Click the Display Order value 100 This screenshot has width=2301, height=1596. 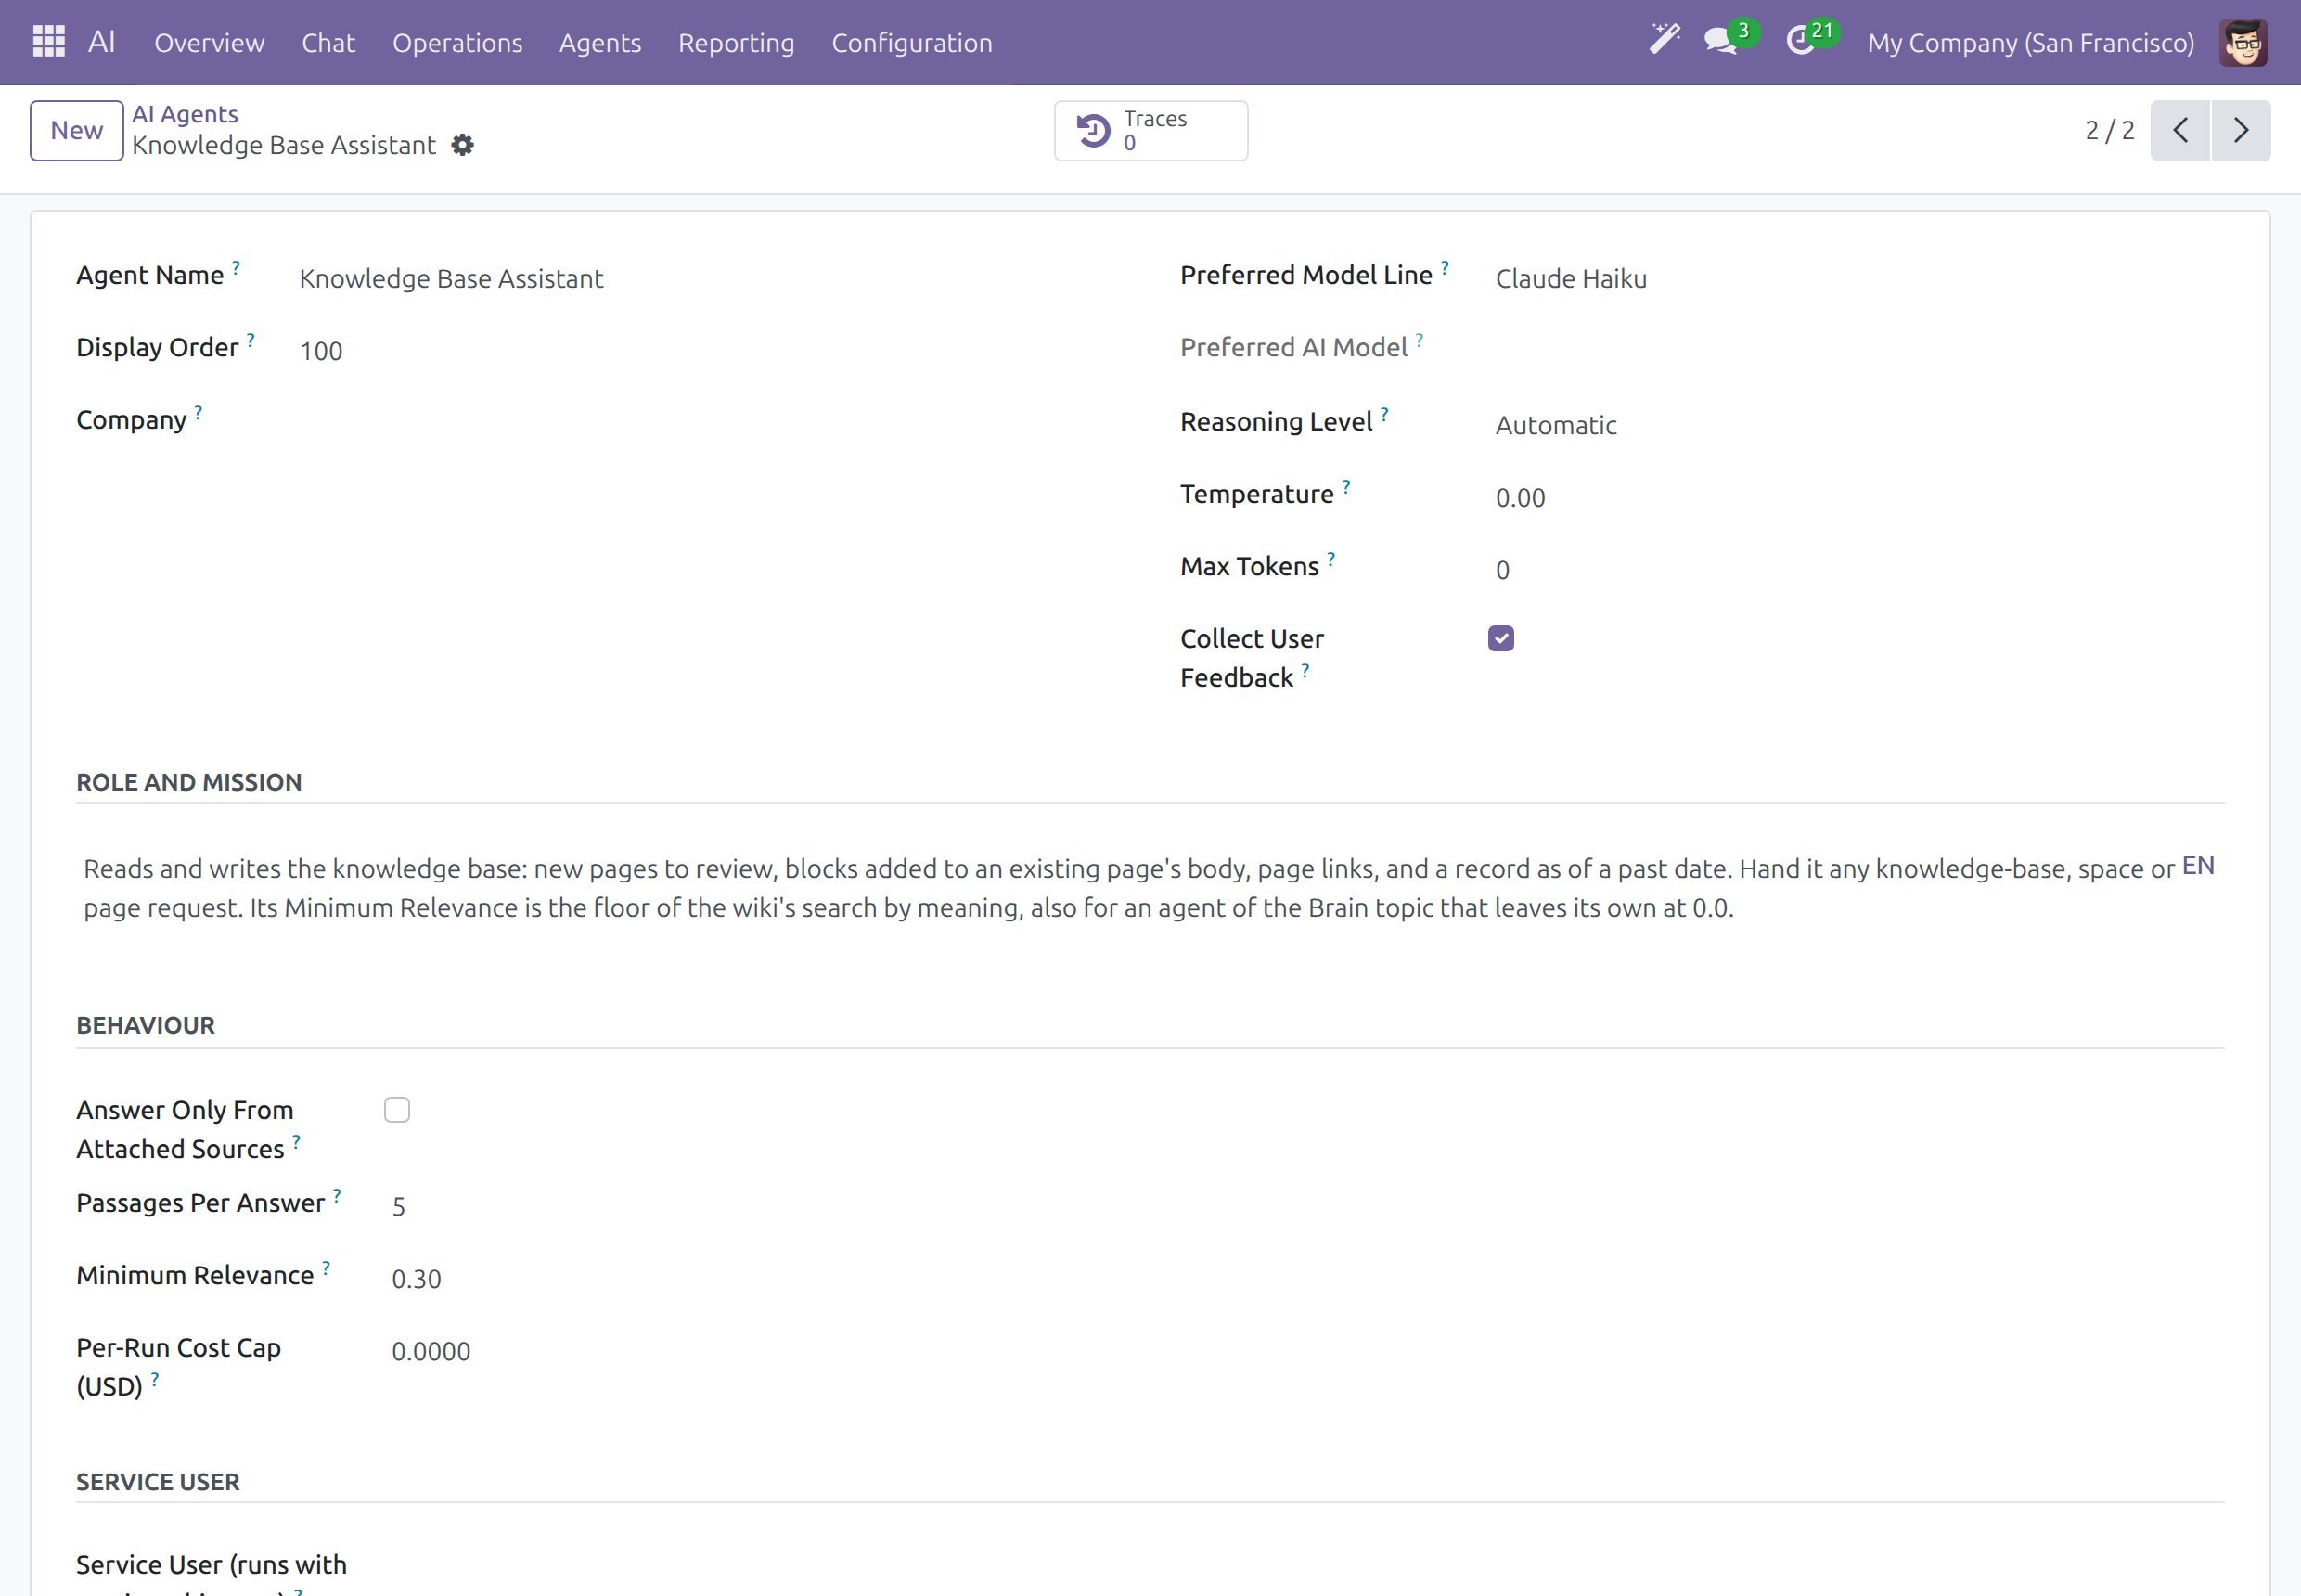[321, 351]
